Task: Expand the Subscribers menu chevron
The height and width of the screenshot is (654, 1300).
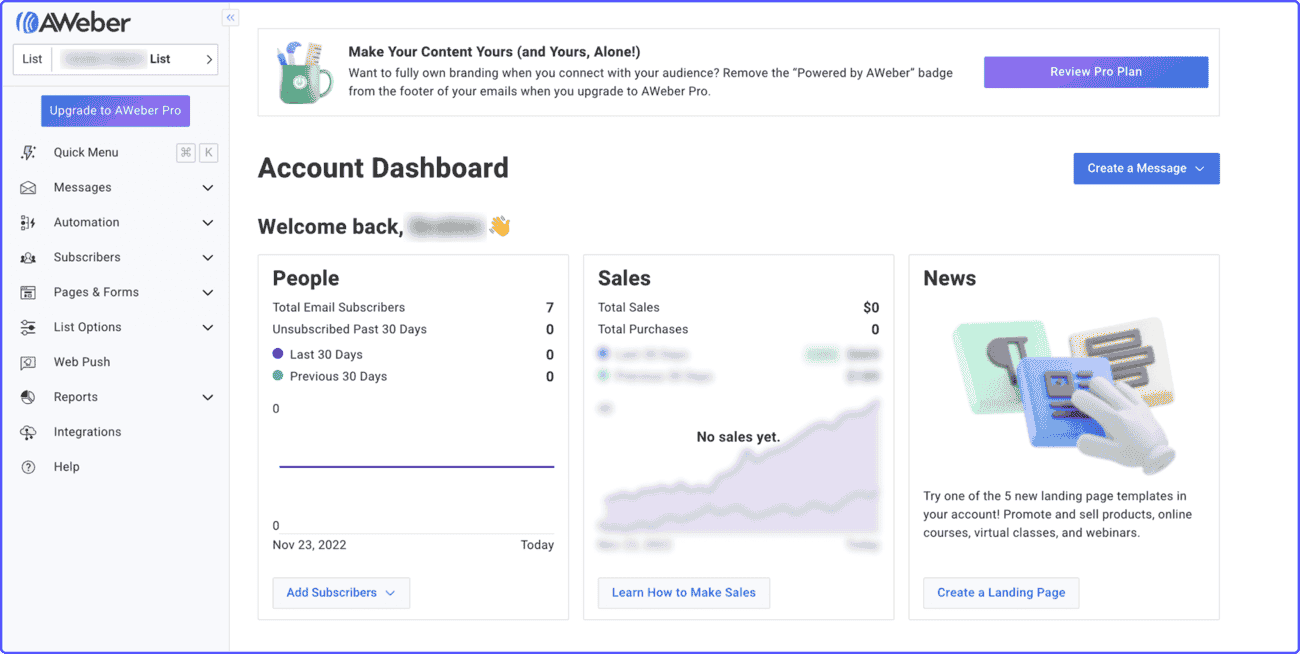Action: click(208, 258)
